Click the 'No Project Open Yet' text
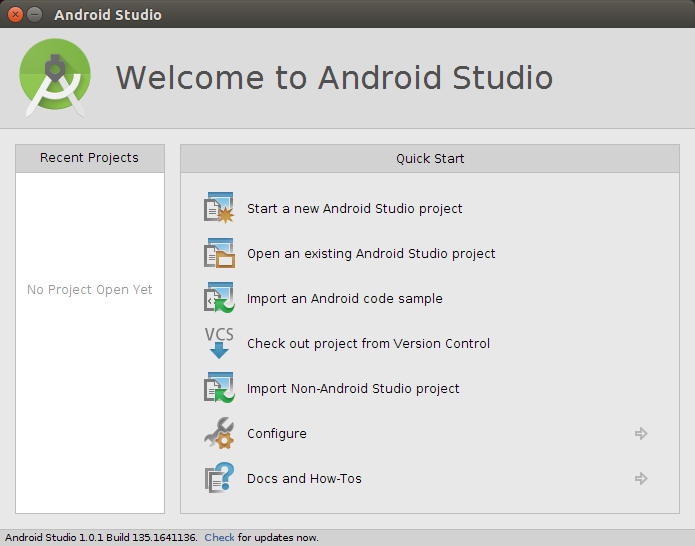 coord(90,290)
